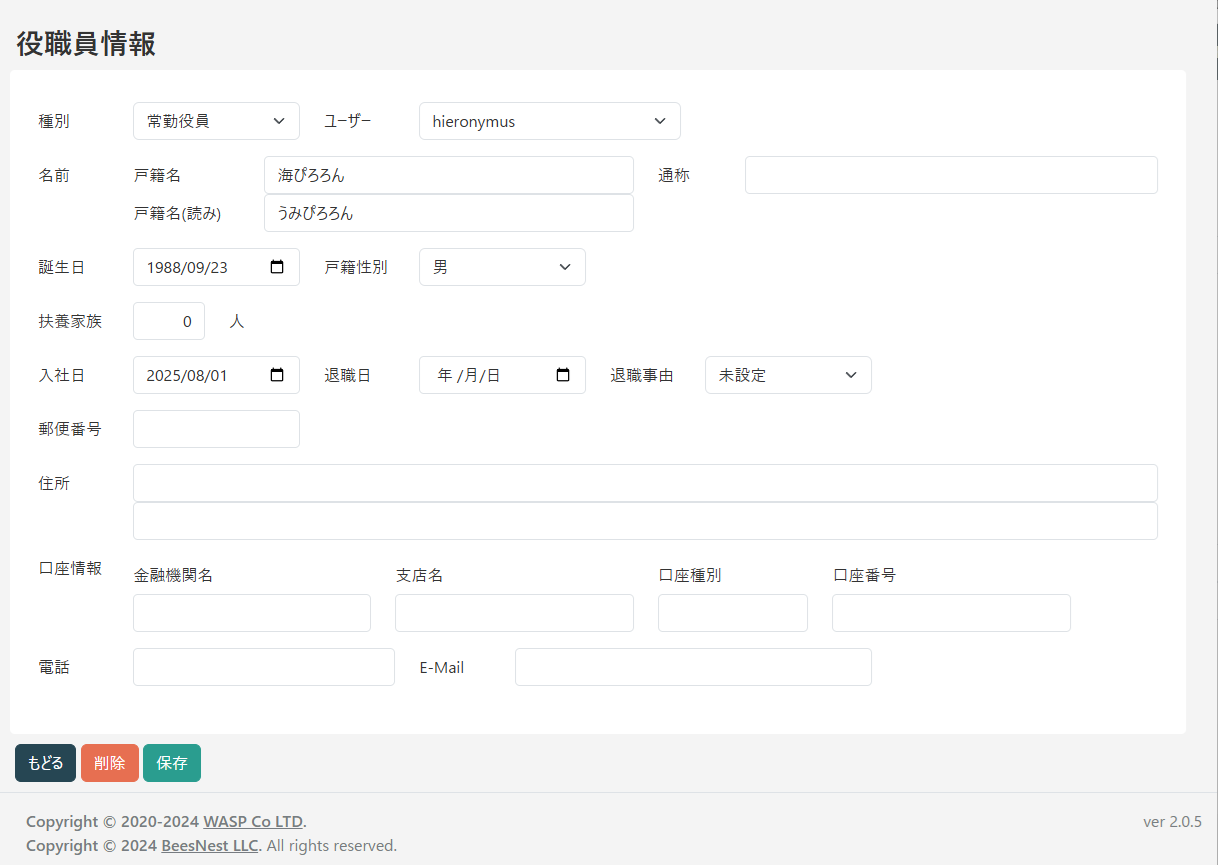Click the もどる button

(x=45, y=763)
